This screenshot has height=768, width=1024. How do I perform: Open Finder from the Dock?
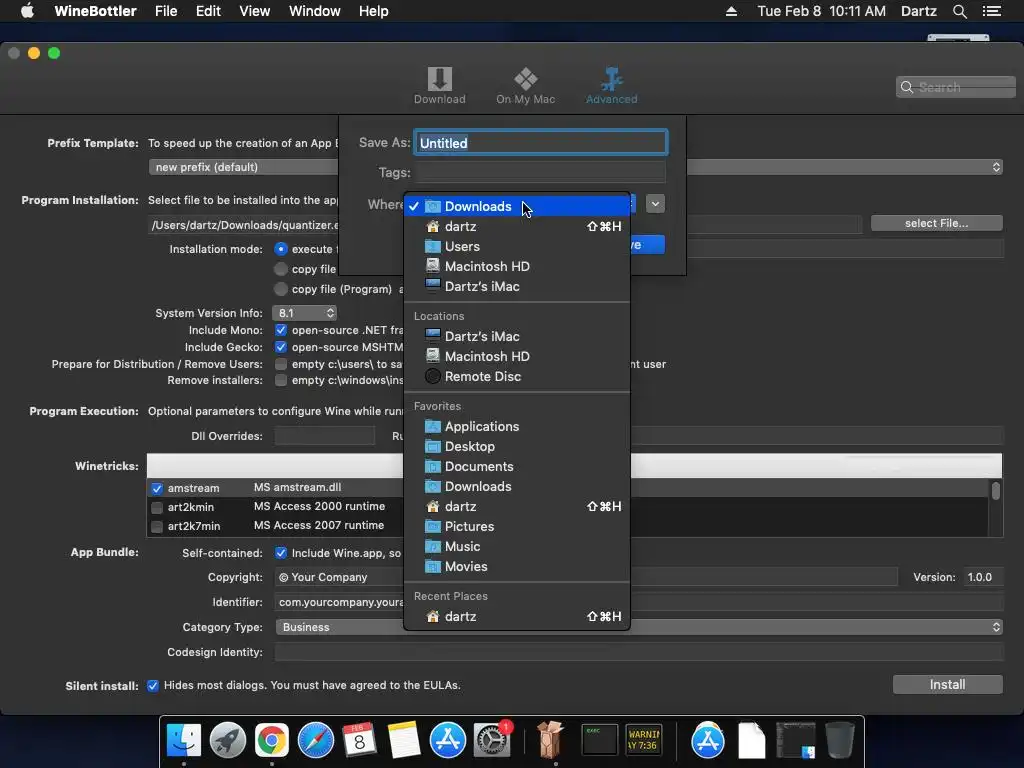click(x=184, y=741)
